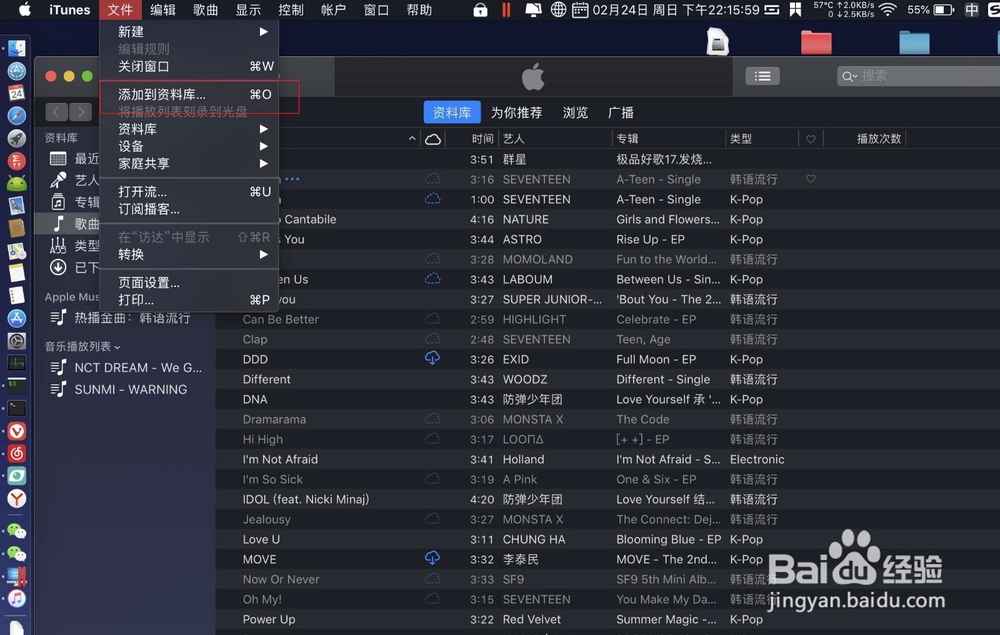Screen dimensions: 1000x635
Task: Open Launchpad rocket in the Dock
Action: [17, 138]
